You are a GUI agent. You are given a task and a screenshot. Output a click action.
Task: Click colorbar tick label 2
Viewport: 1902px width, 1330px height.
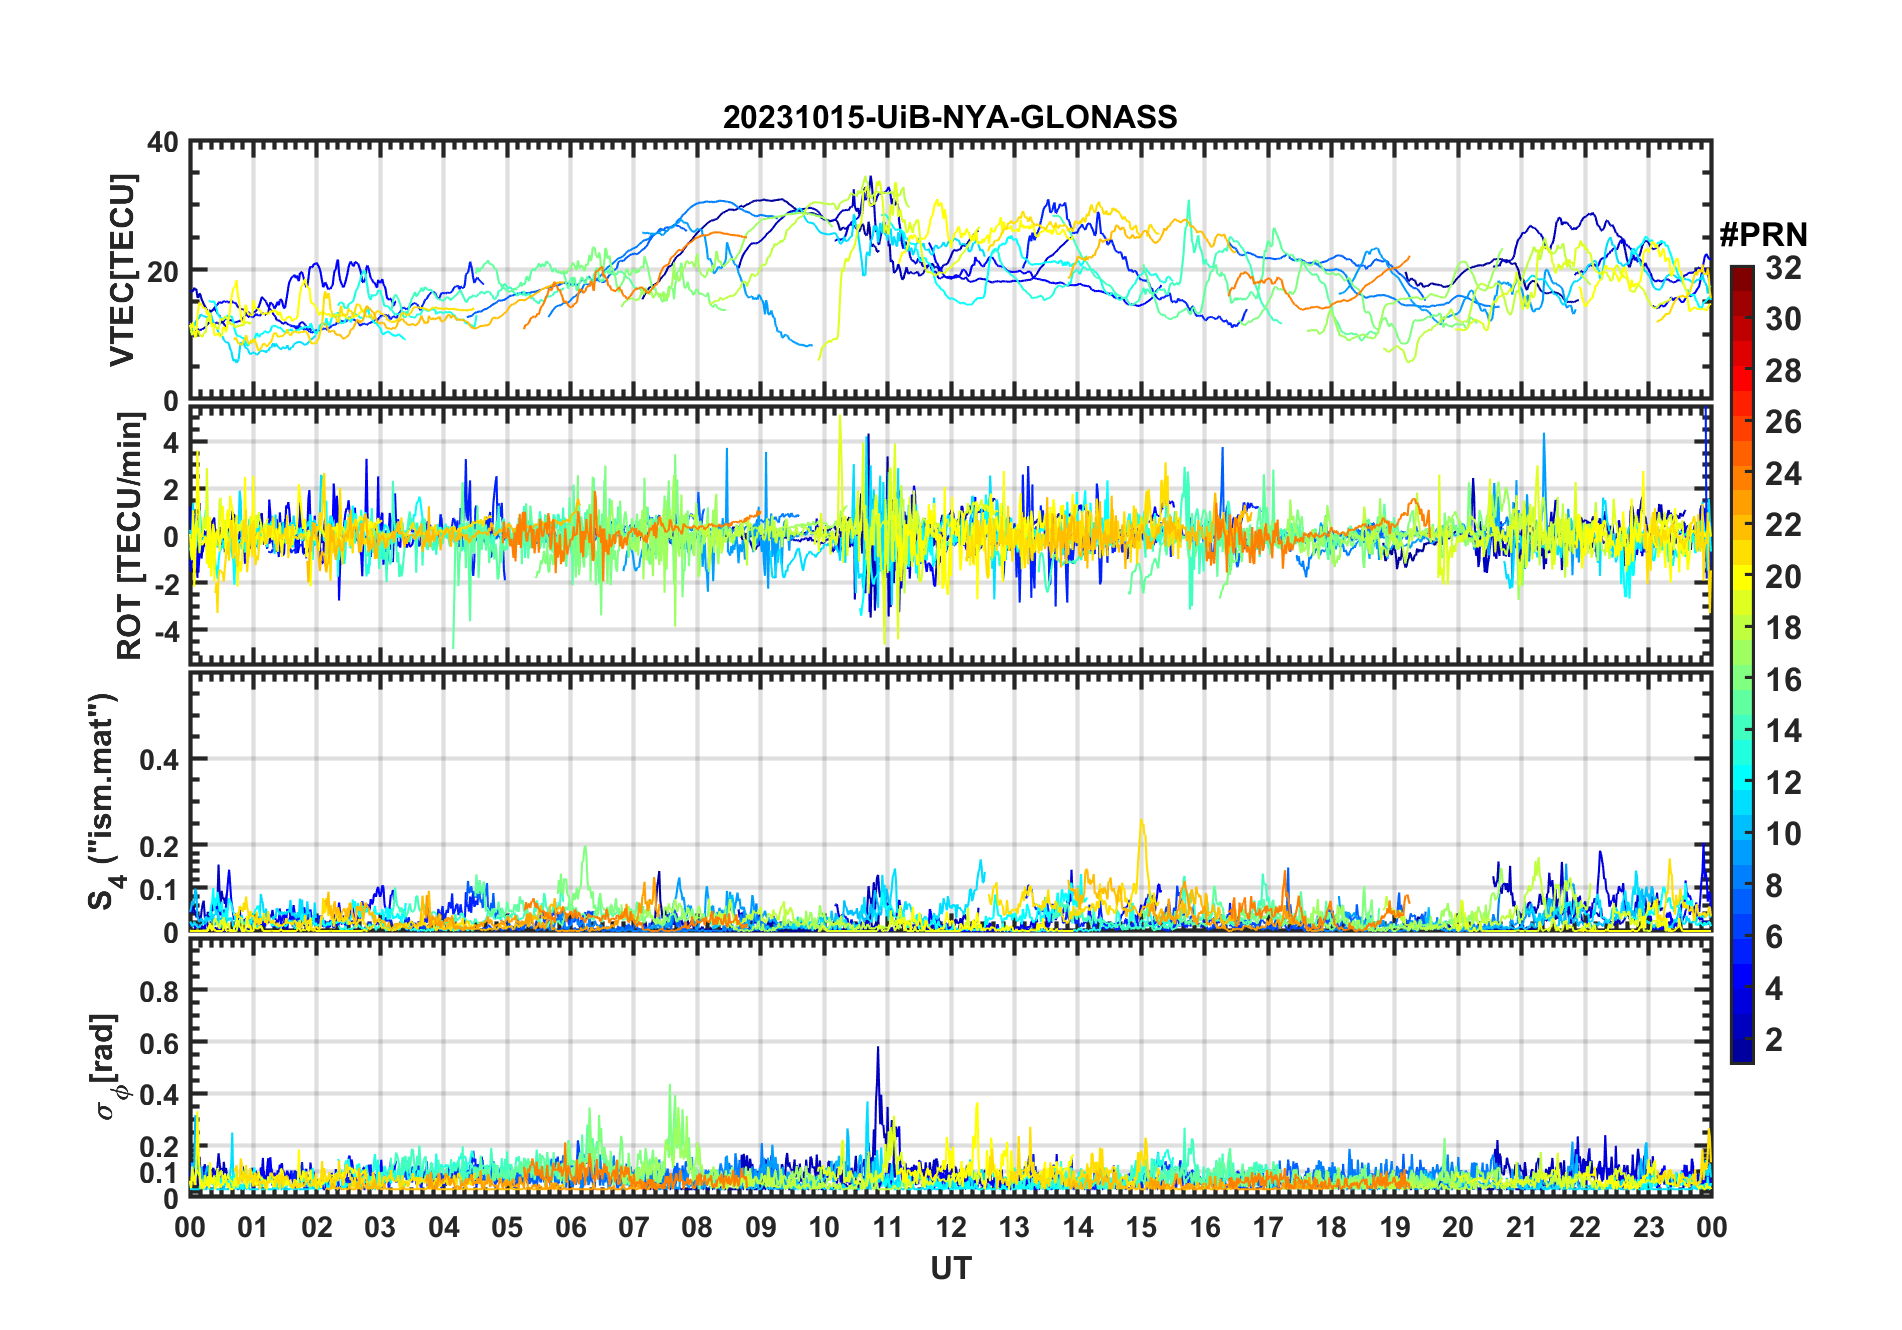click(x=1774, y=1039)
